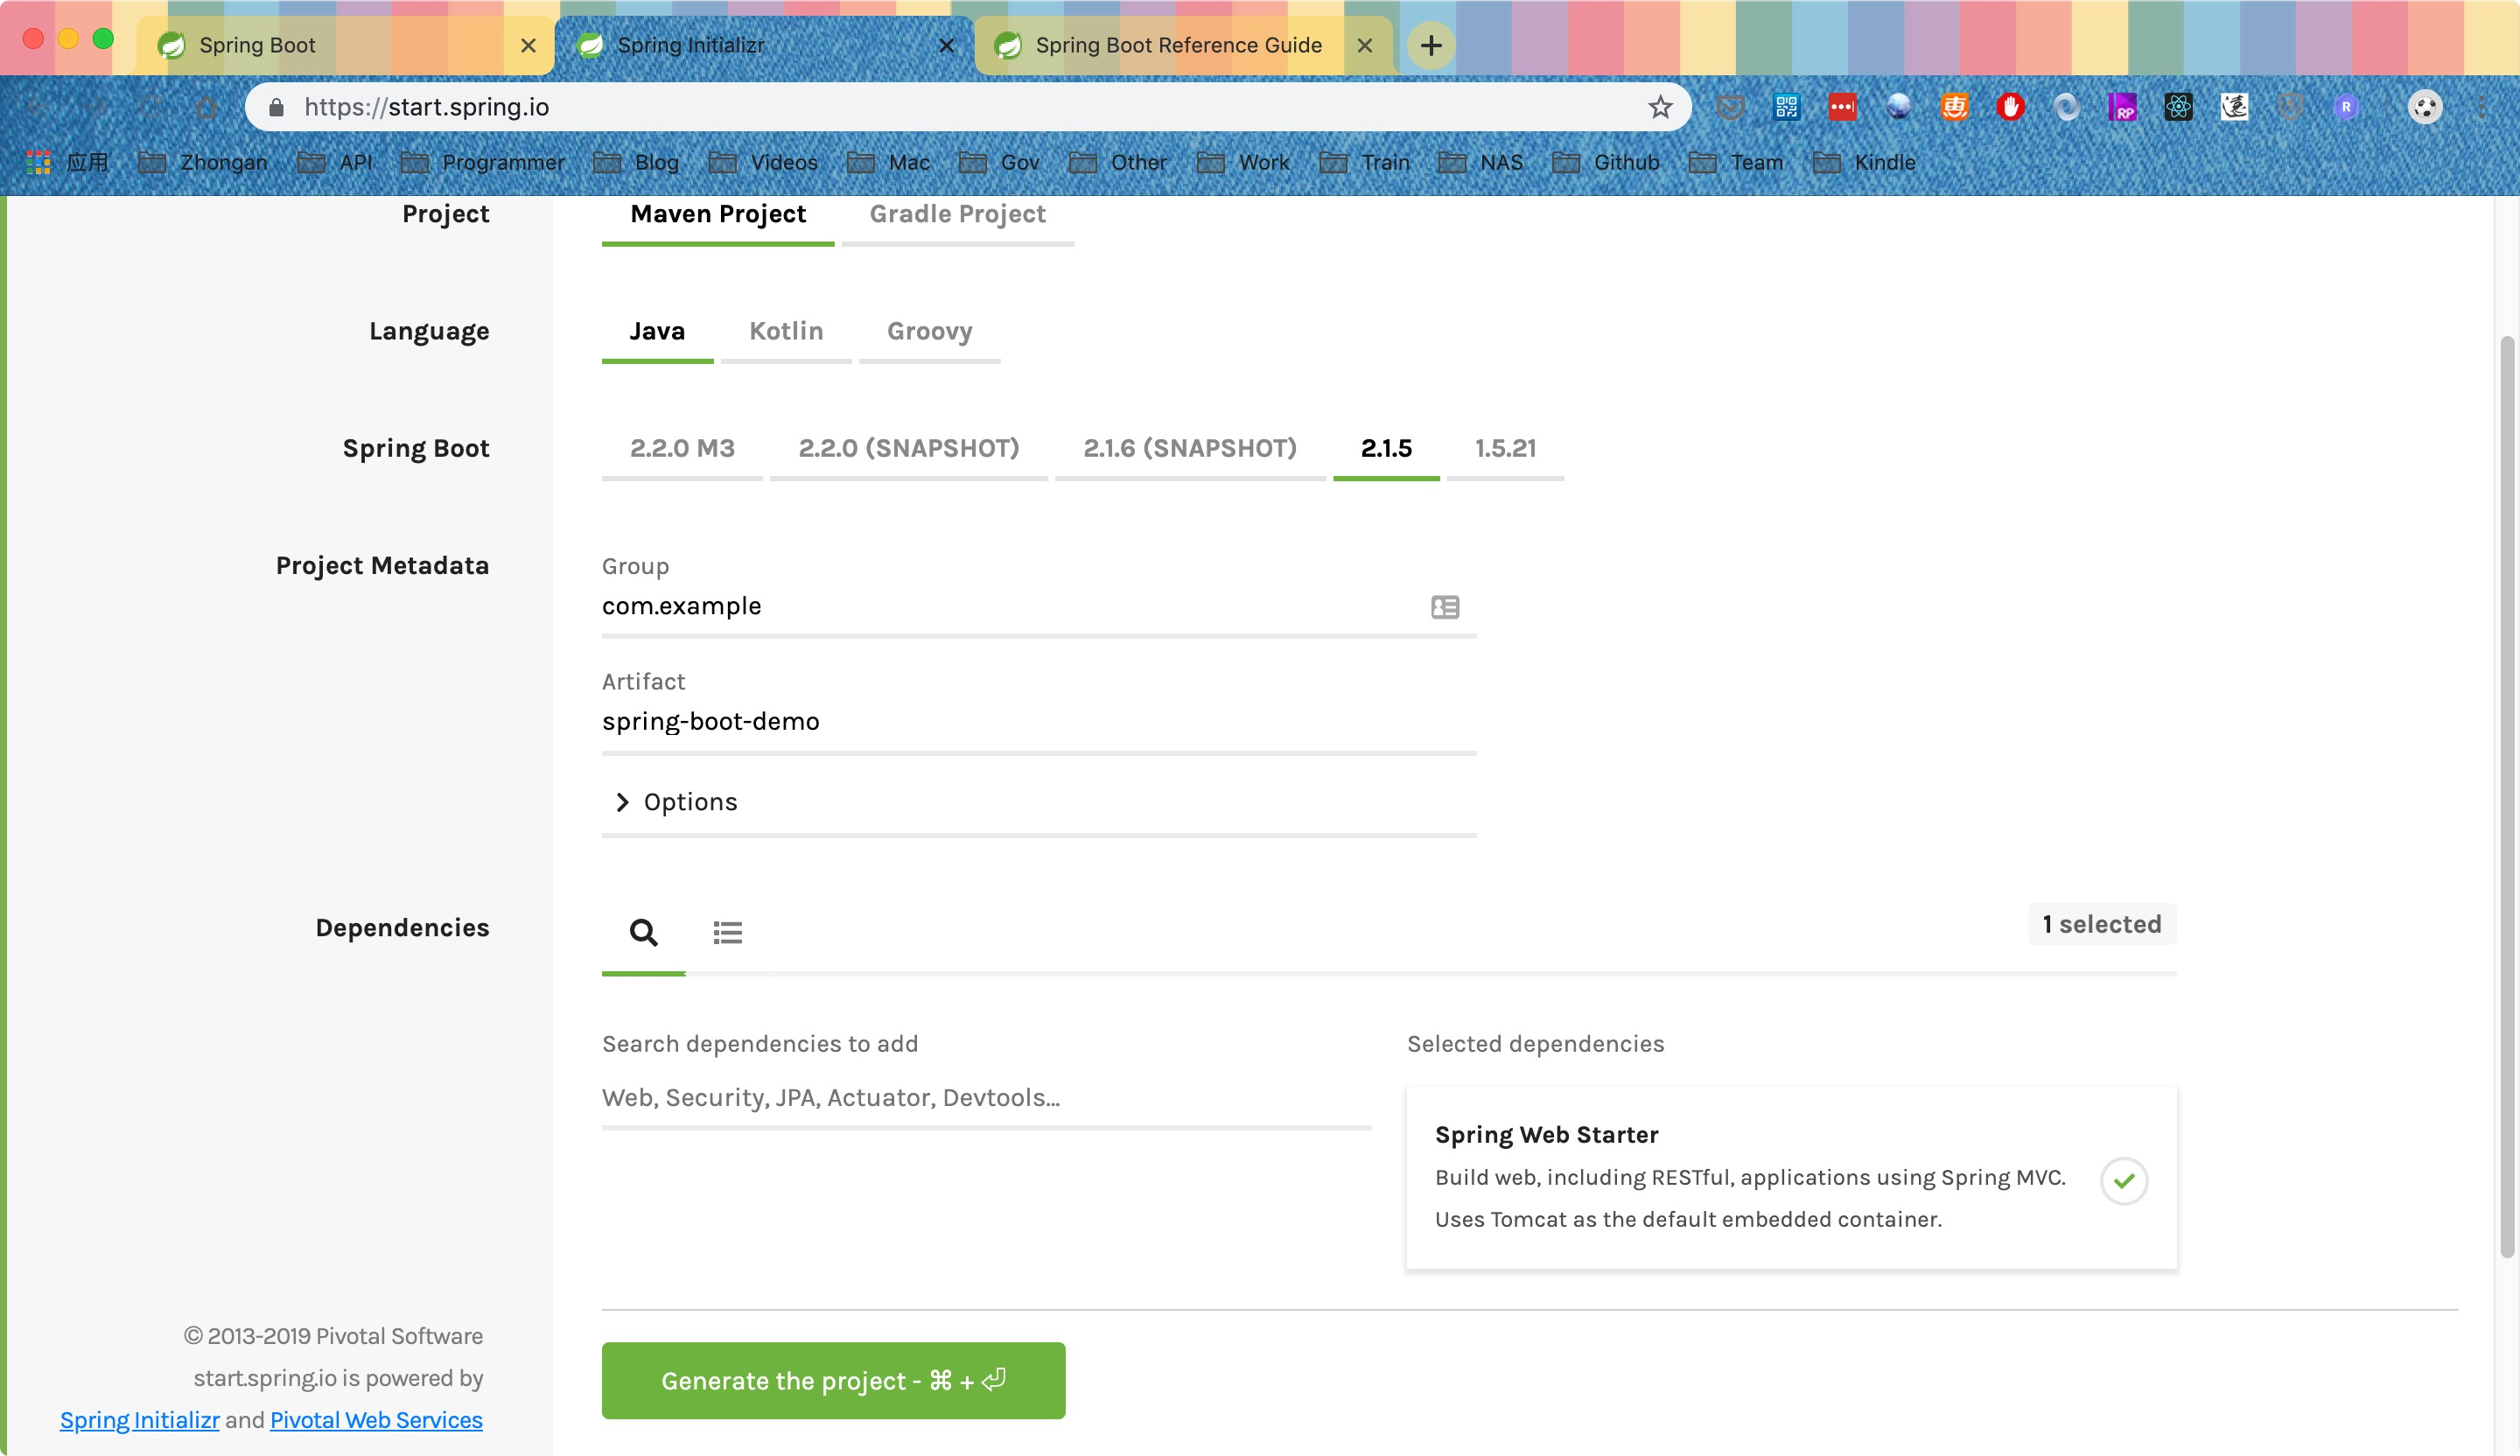The width and height of the screenshot is (2520, 1456).
Task: Bookmark this page with the star icon
Action: 1660,107
